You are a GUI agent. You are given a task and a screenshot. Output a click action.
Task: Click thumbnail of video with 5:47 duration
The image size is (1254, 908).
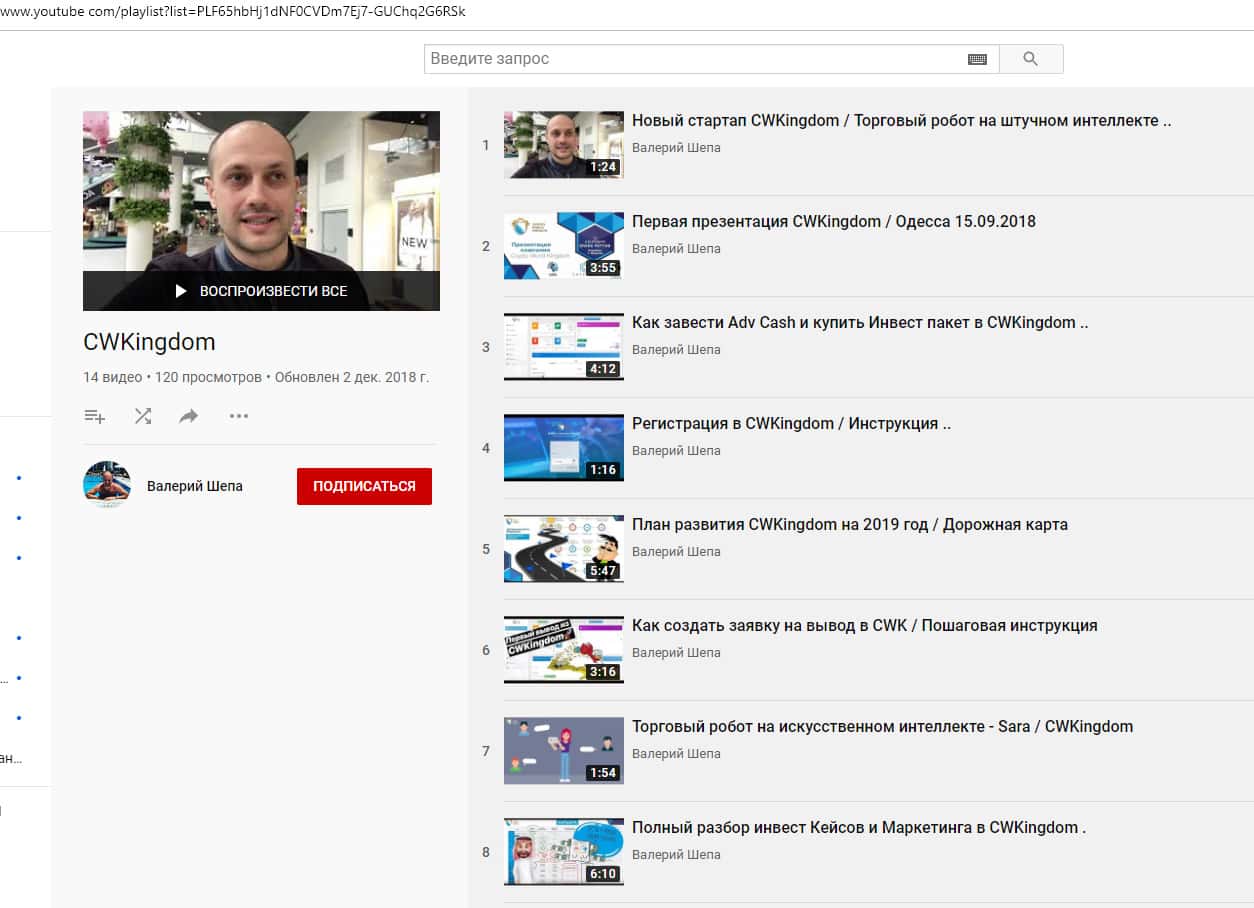click(x=564, y=549)
